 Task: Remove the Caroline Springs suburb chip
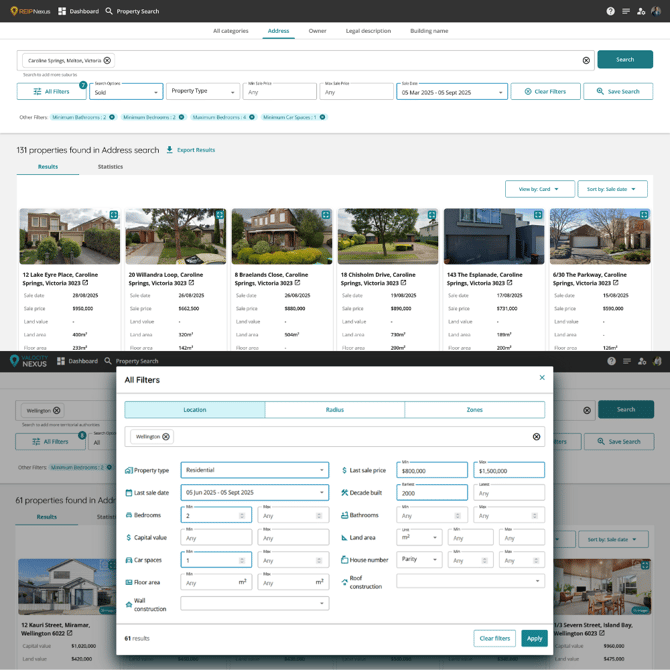click(107, 61)
